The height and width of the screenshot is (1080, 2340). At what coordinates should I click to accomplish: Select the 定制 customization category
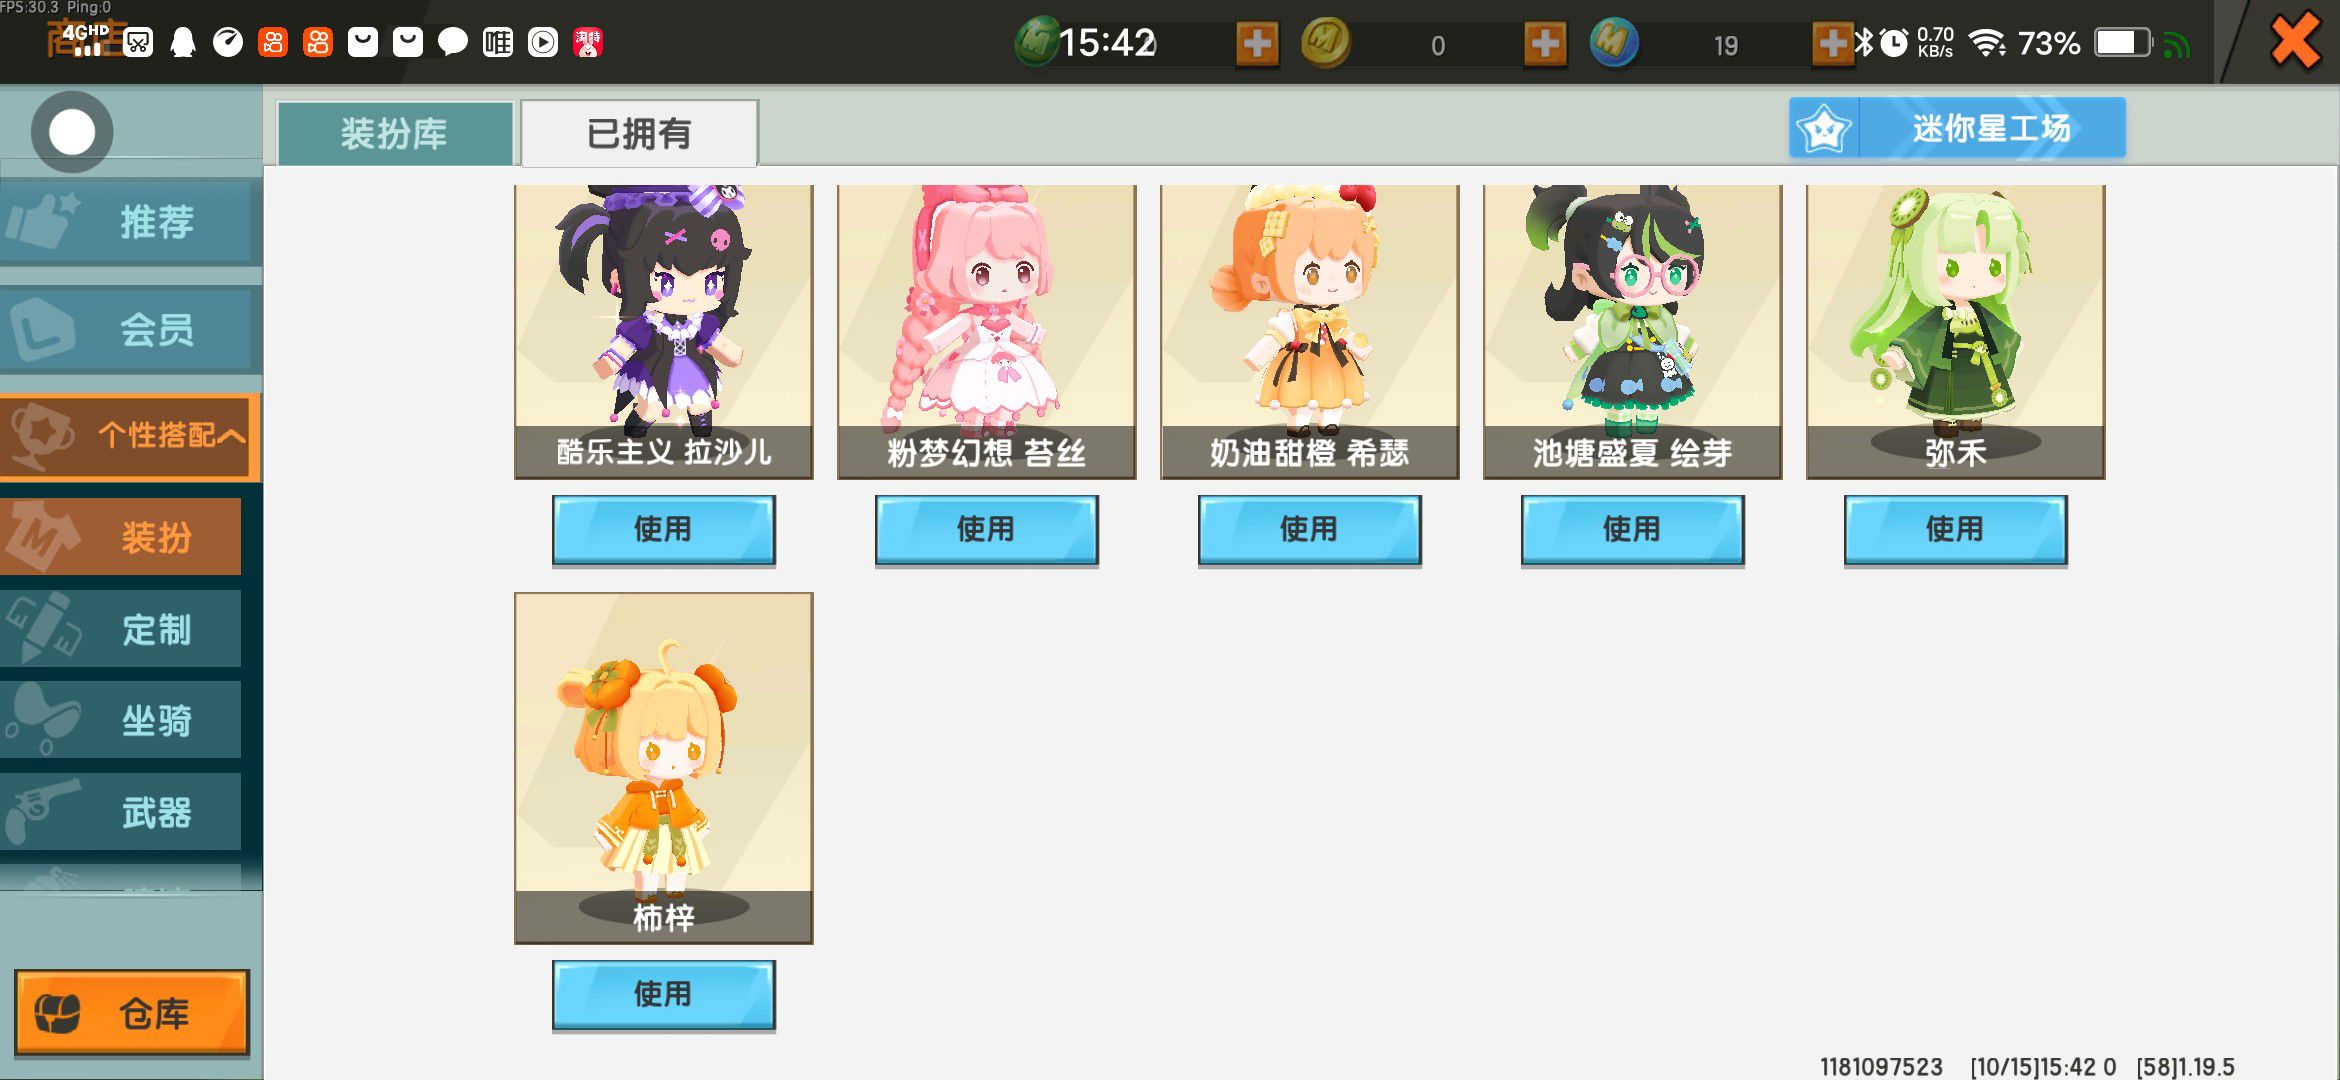121,629
